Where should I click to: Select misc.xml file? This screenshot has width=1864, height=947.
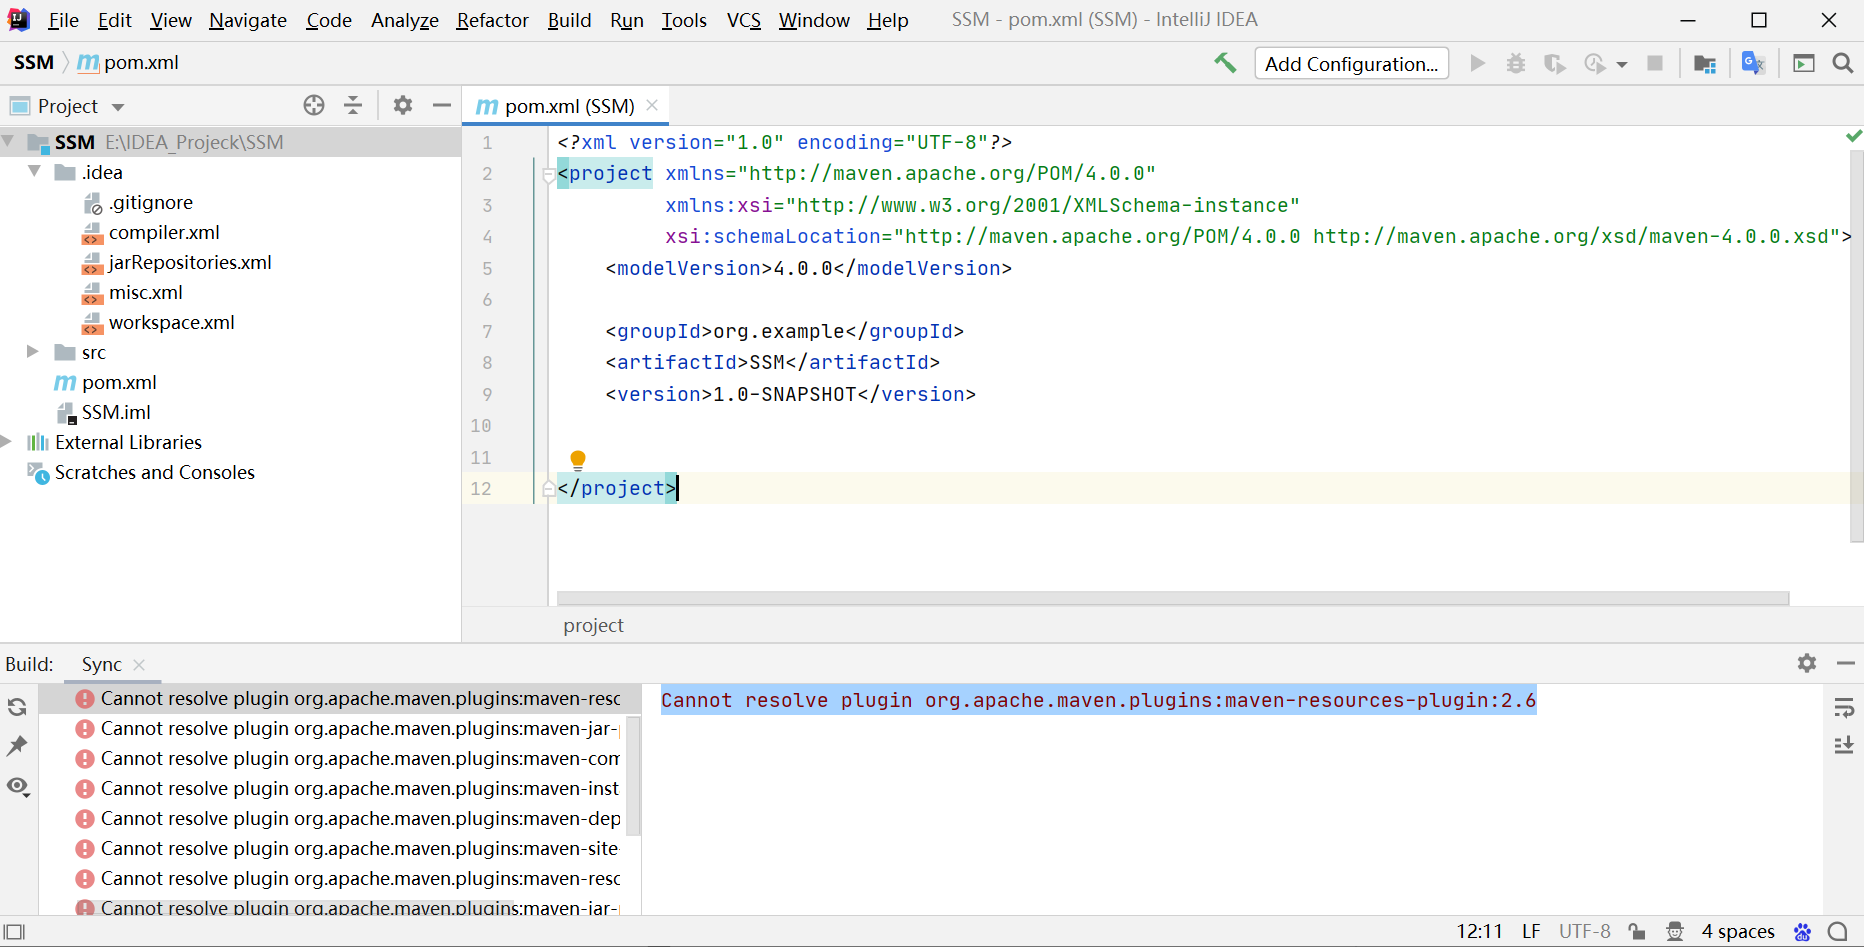coord(132,292)
